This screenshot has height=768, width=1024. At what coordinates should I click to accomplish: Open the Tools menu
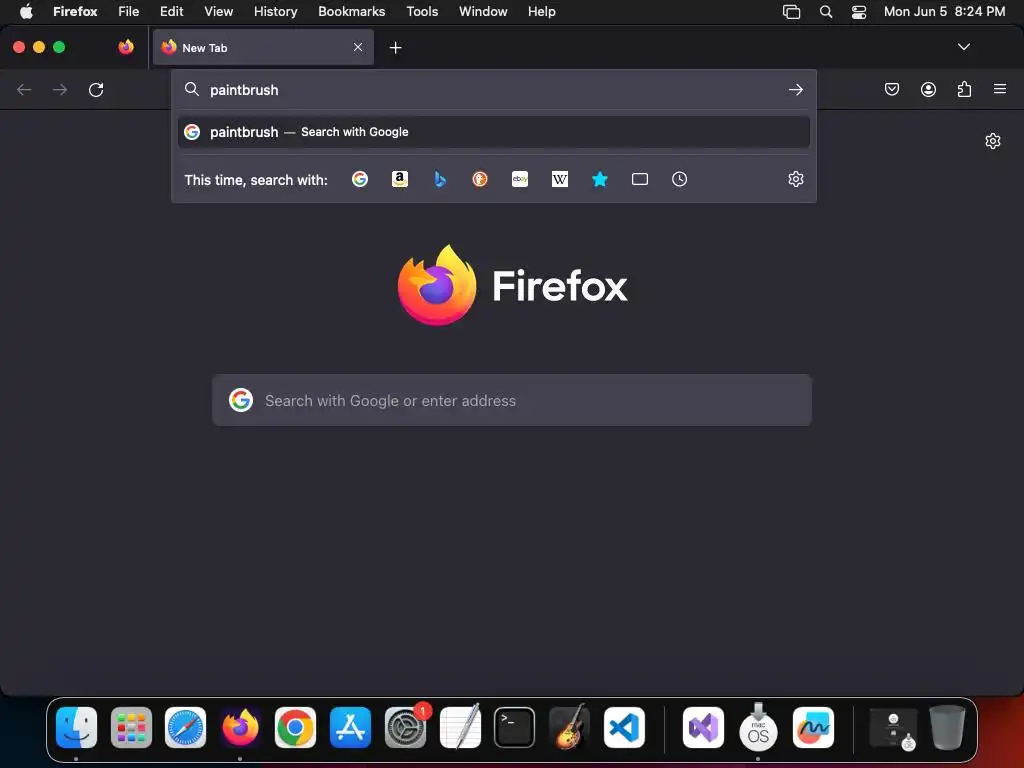tap(422, 11)
